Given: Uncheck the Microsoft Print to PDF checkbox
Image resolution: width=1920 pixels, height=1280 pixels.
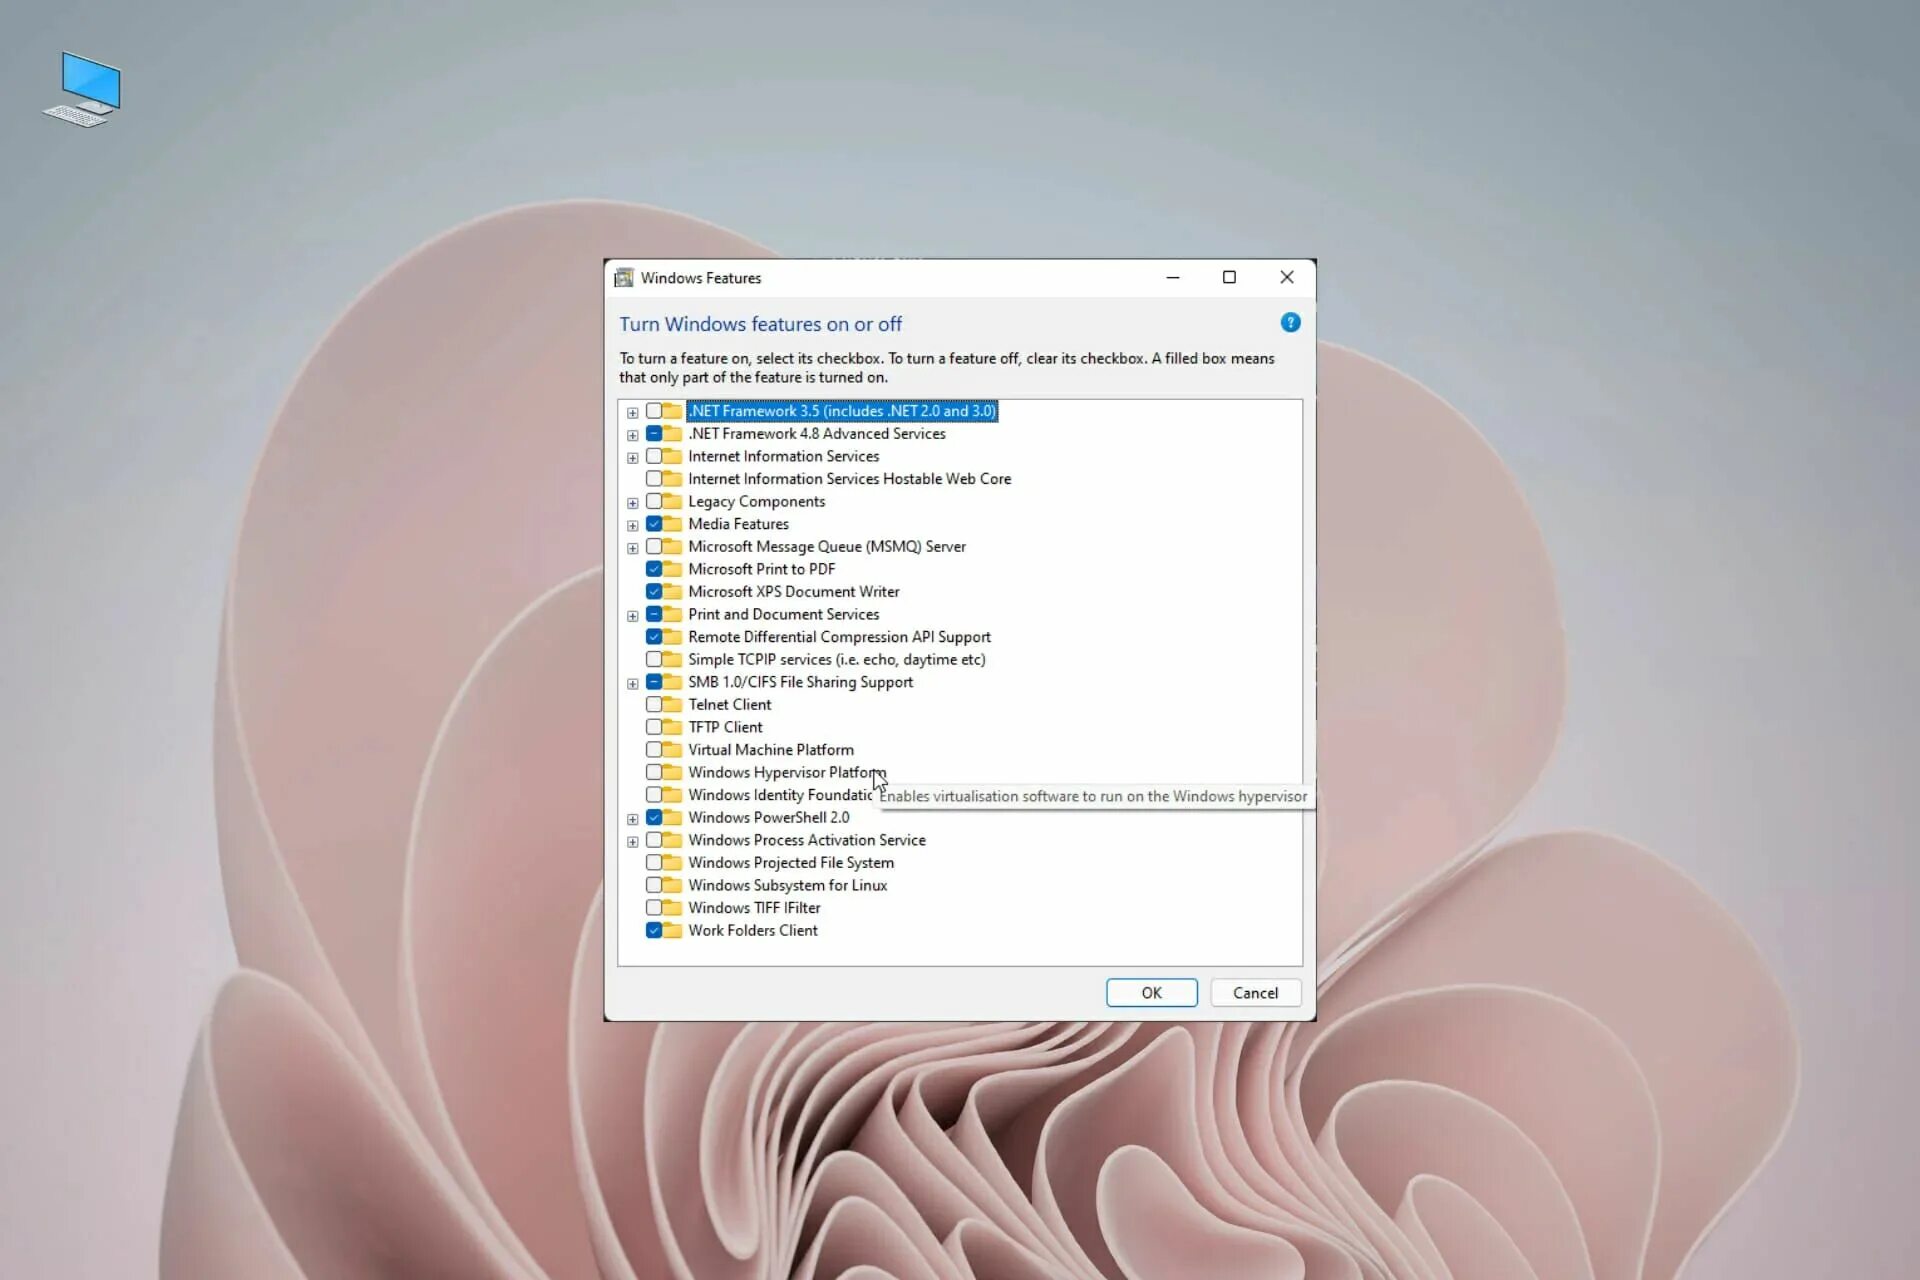Looking at the screenshot, I should tap(653, 569).
